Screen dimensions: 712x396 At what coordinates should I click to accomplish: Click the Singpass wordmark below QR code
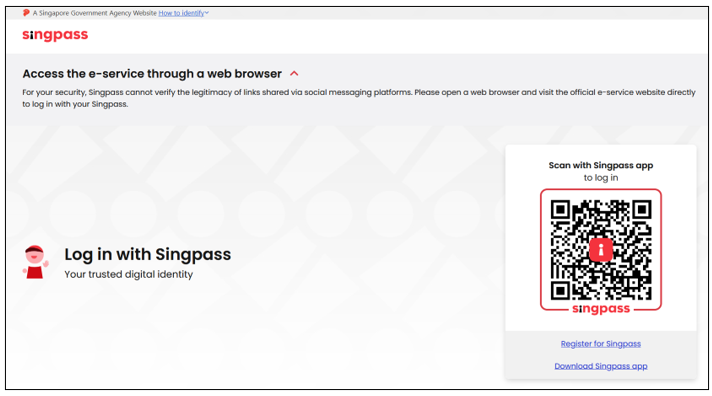coord(601,309)
